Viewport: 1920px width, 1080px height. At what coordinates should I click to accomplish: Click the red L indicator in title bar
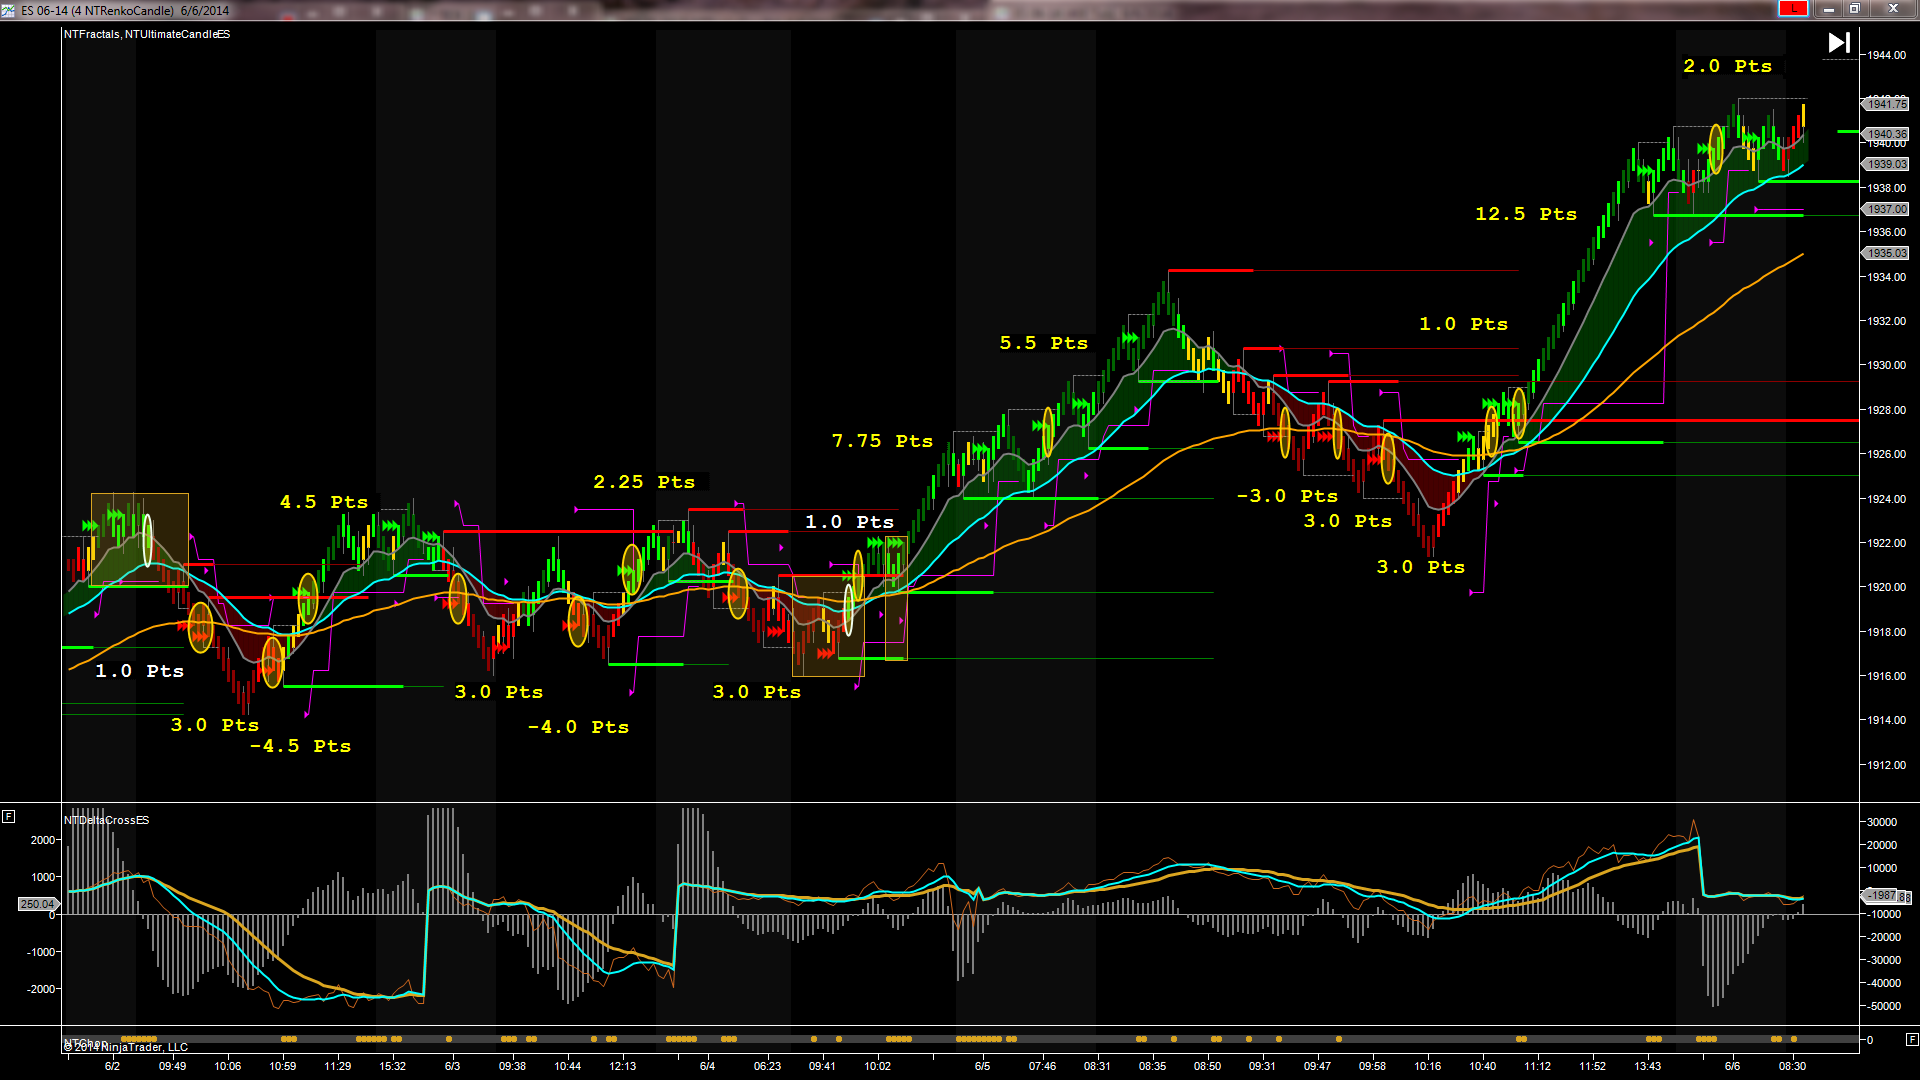pyautogui.click(x=1793, y=9)
